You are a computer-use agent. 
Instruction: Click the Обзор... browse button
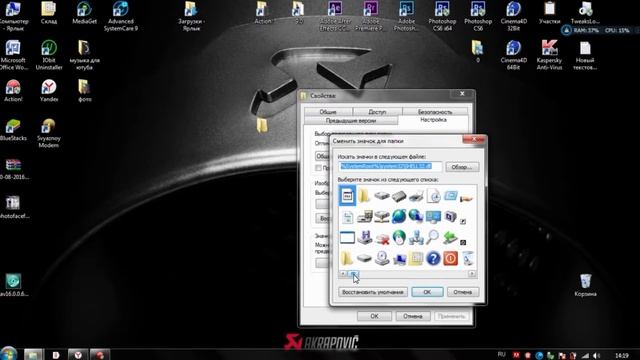pyautogui.click(x=462, y=167)
